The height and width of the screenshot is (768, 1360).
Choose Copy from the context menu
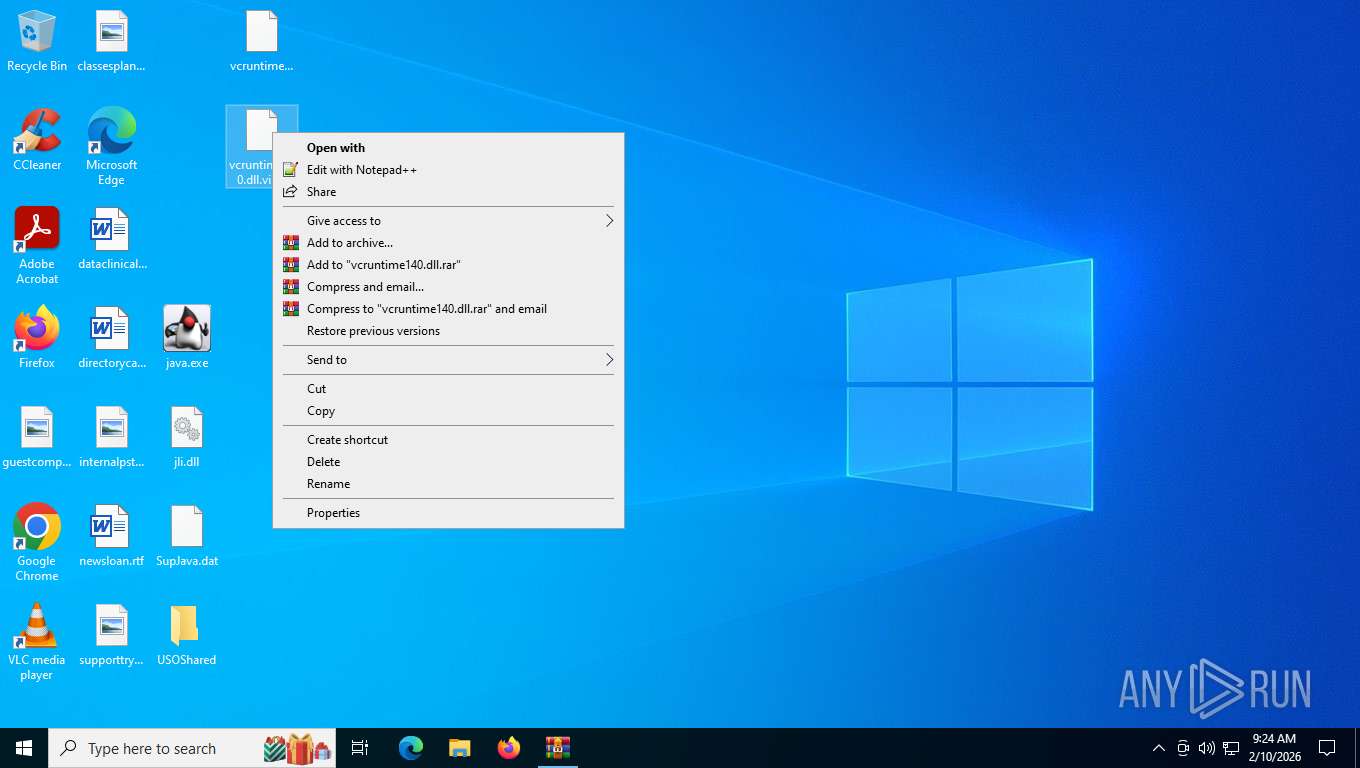pos(448,411)
